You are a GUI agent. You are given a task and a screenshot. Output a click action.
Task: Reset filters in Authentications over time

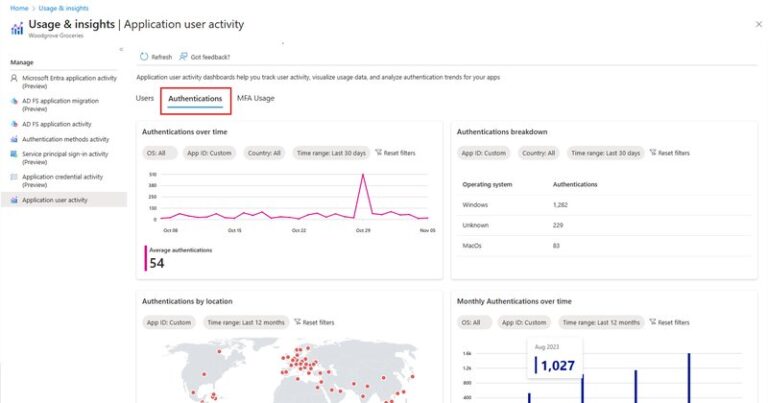[x=395, y=153]
